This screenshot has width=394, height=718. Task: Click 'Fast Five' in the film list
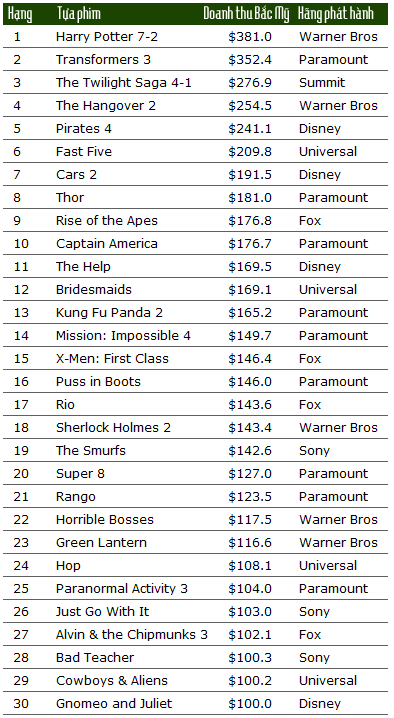84,152
